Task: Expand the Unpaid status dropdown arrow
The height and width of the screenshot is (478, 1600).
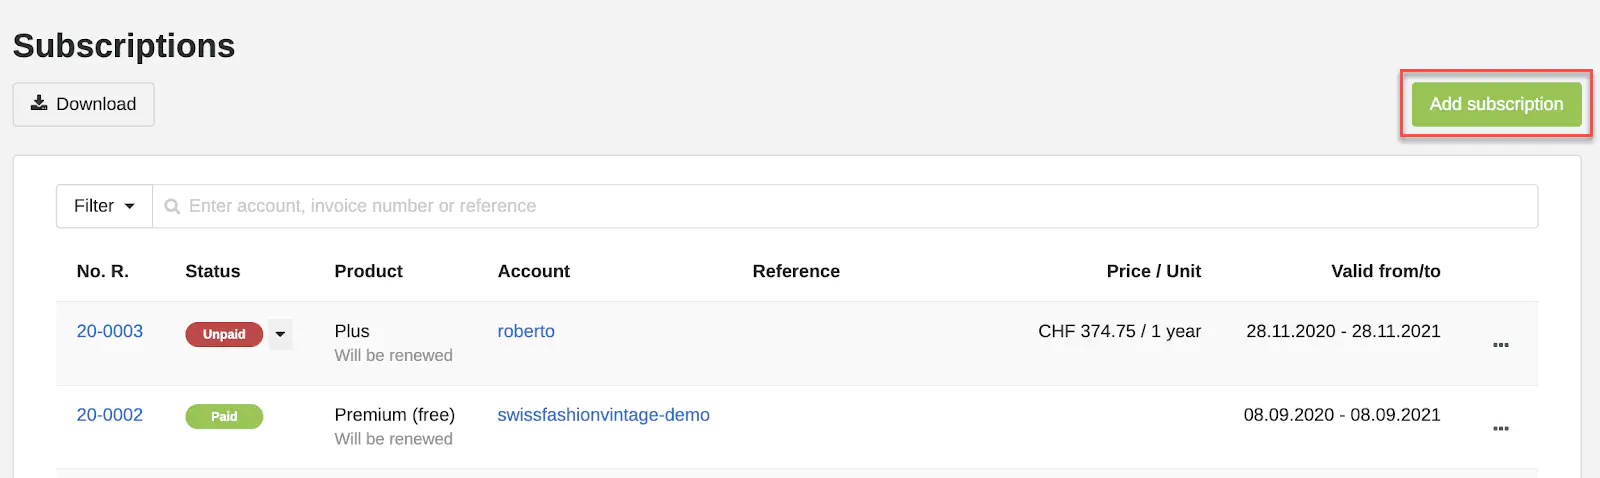Action: (x=281, y=334)
